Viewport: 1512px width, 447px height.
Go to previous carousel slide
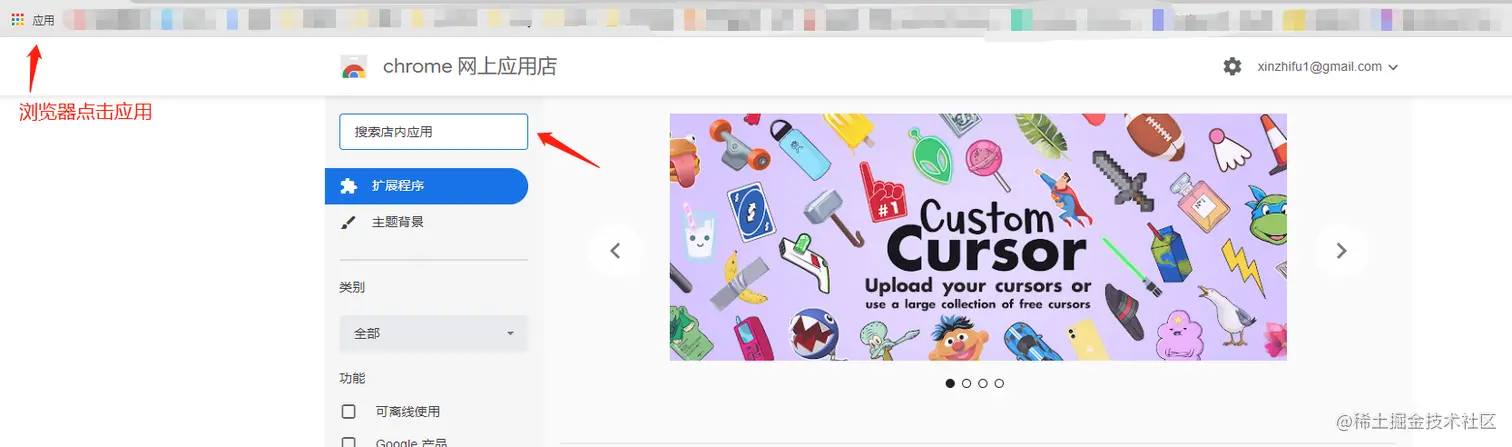coord(615,250)
